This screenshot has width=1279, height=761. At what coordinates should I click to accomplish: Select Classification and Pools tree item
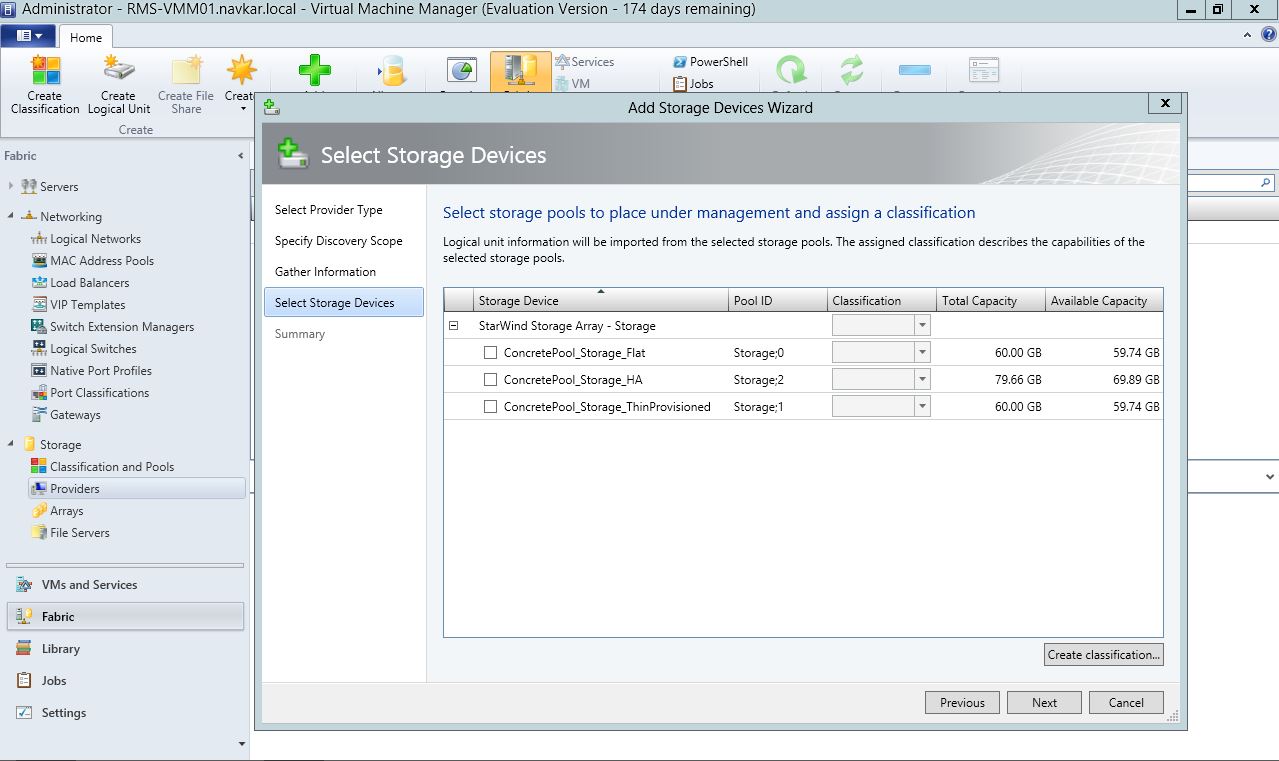(x=111, y=467)
